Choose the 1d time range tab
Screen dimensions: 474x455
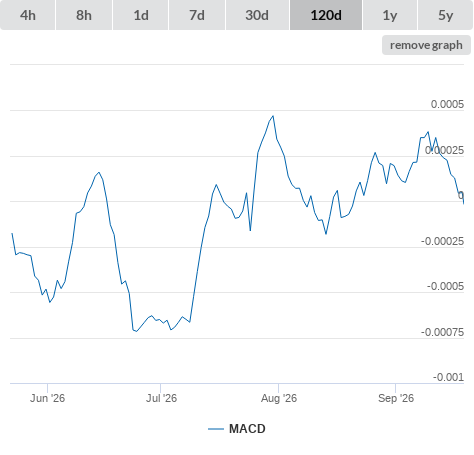(141, 15)
